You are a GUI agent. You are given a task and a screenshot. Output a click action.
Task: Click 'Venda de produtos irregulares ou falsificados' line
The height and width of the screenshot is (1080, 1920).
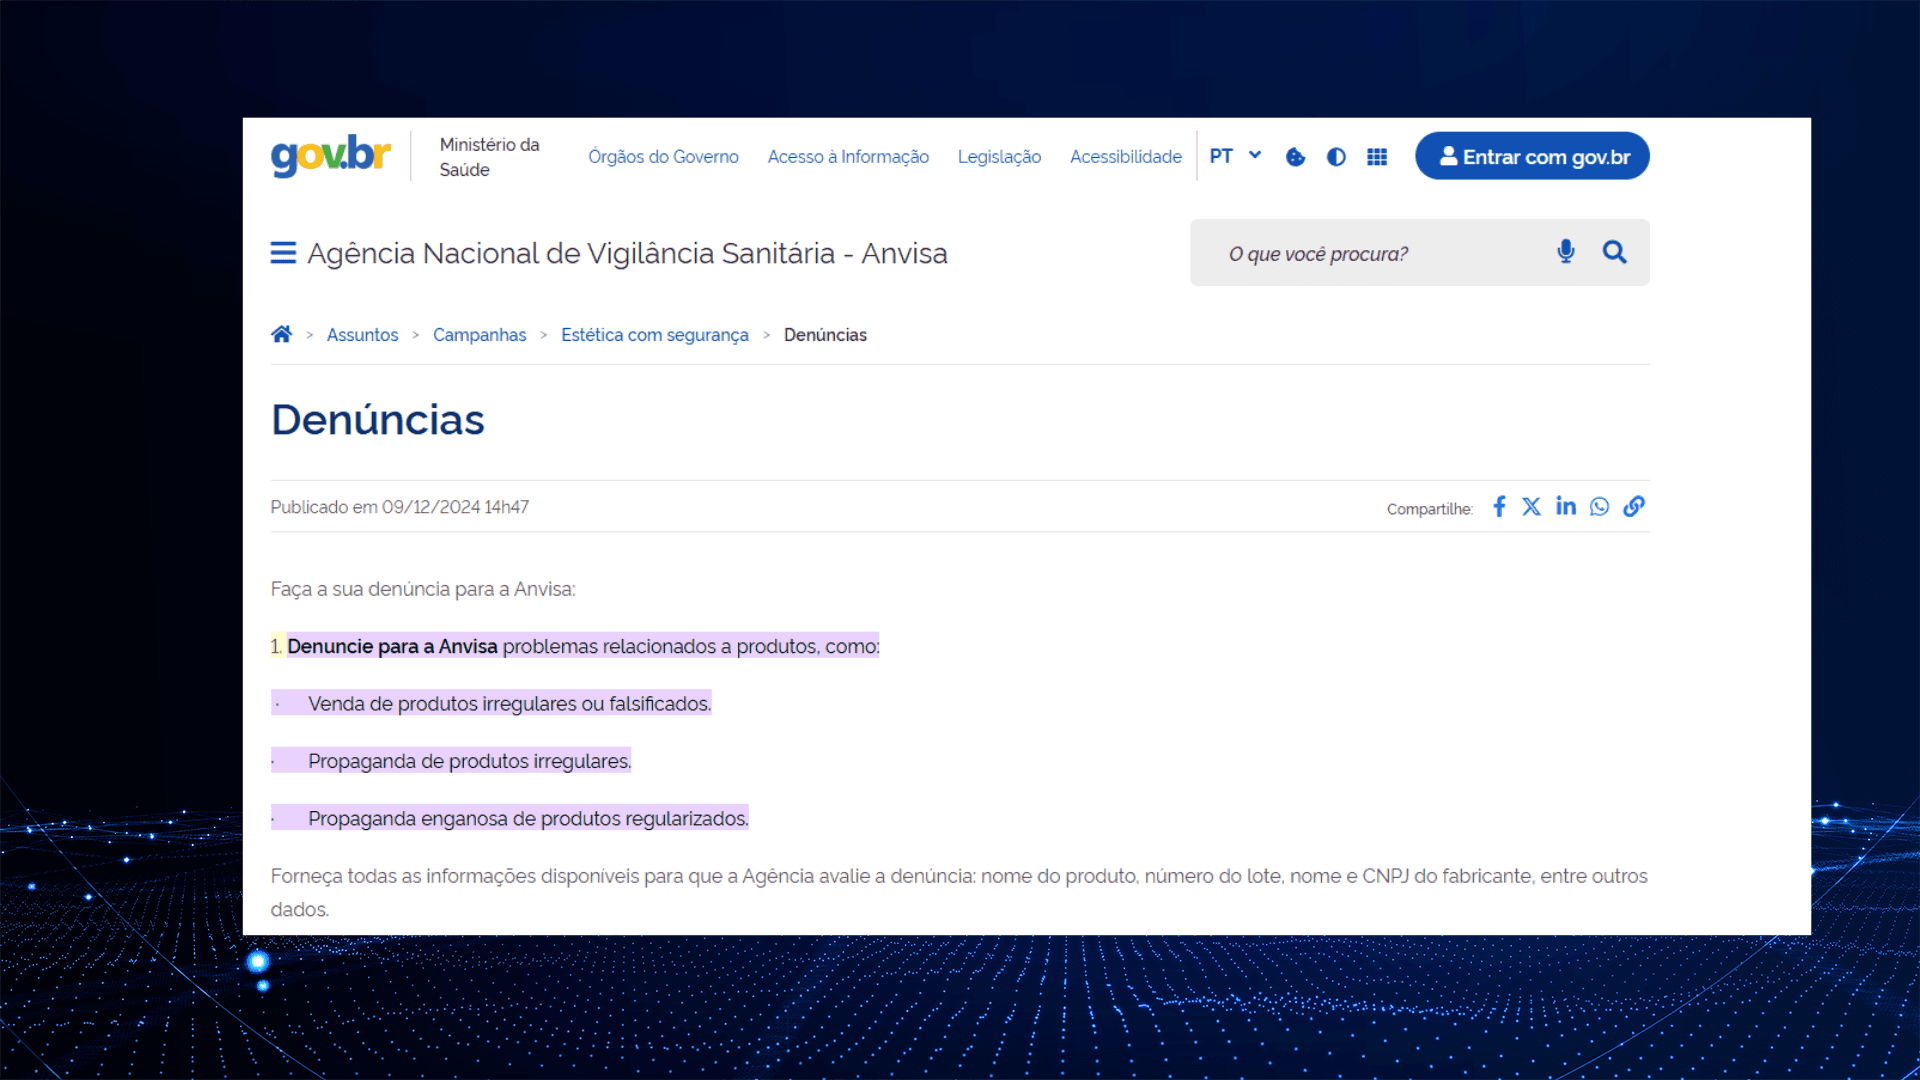tap(509, 704)
